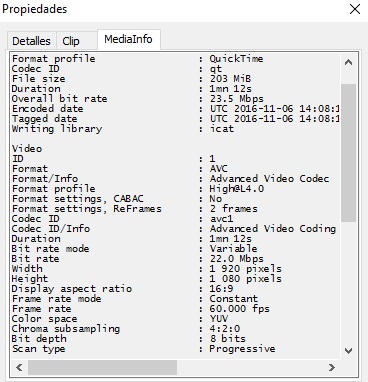Select the MediaInfo tab
Image resolution: width=368 pixels, height=382 pixels.
(128, 39)
